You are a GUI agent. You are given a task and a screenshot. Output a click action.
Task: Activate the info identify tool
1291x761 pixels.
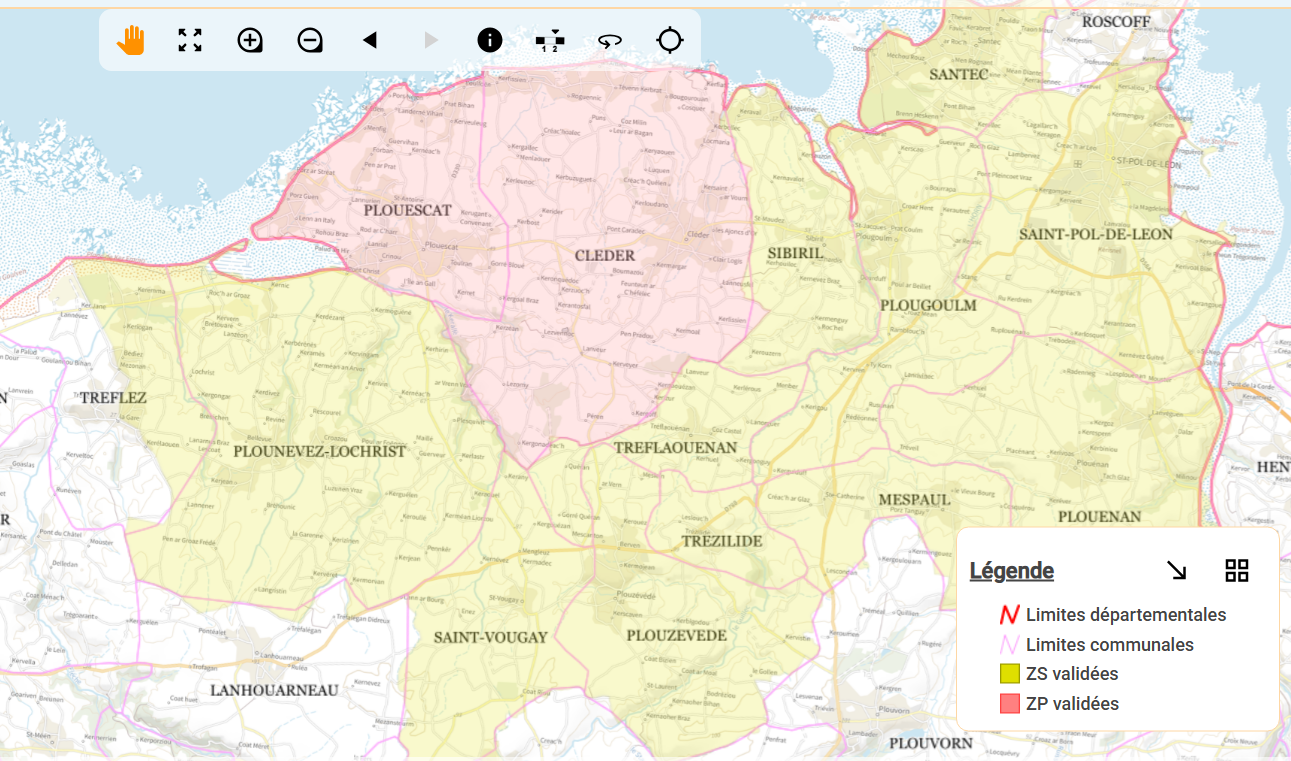point(490,40)
